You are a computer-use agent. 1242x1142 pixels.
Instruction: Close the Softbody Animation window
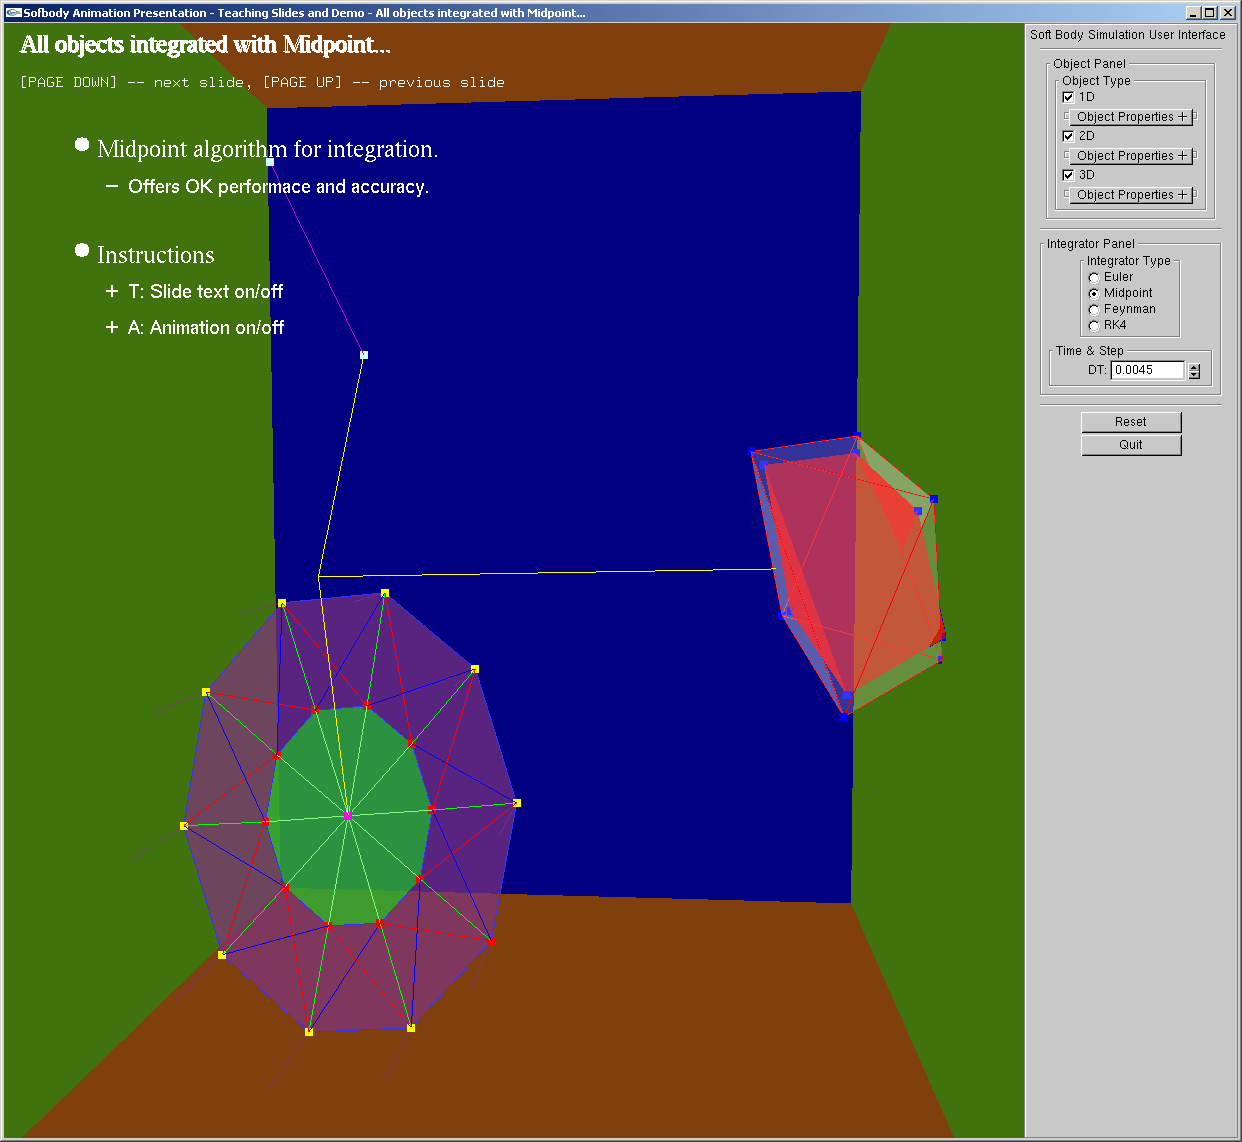click(x=1227, y=13)
